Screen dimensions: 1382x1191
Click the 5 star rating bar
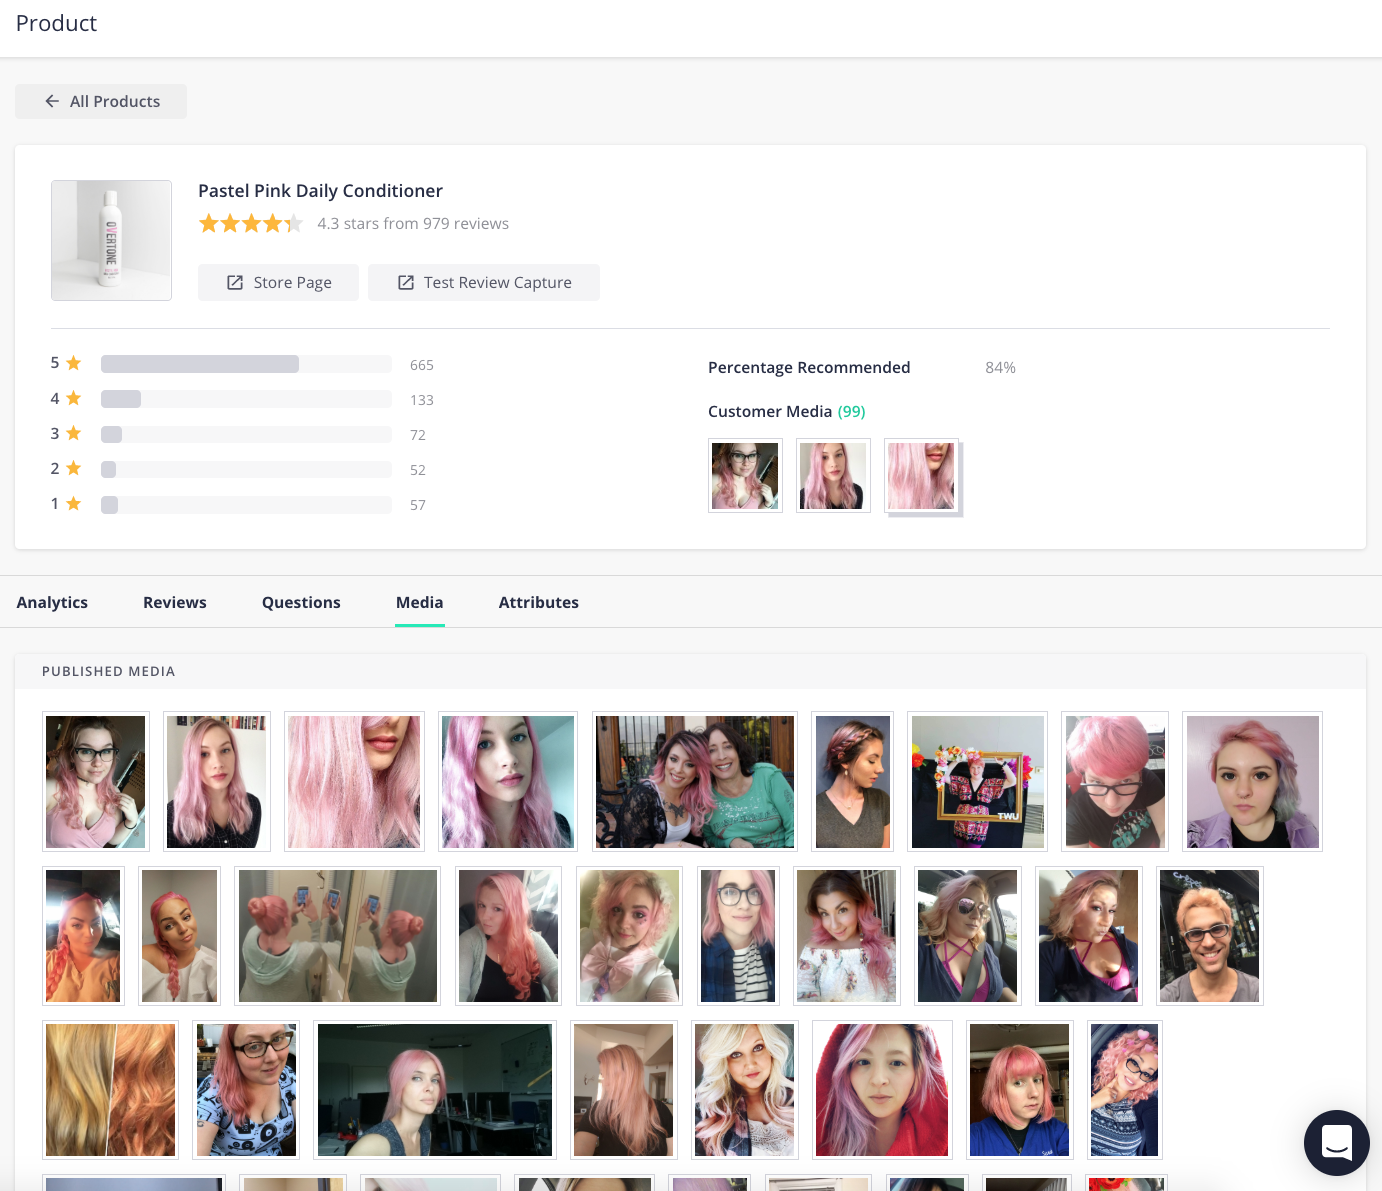point(246,364)
